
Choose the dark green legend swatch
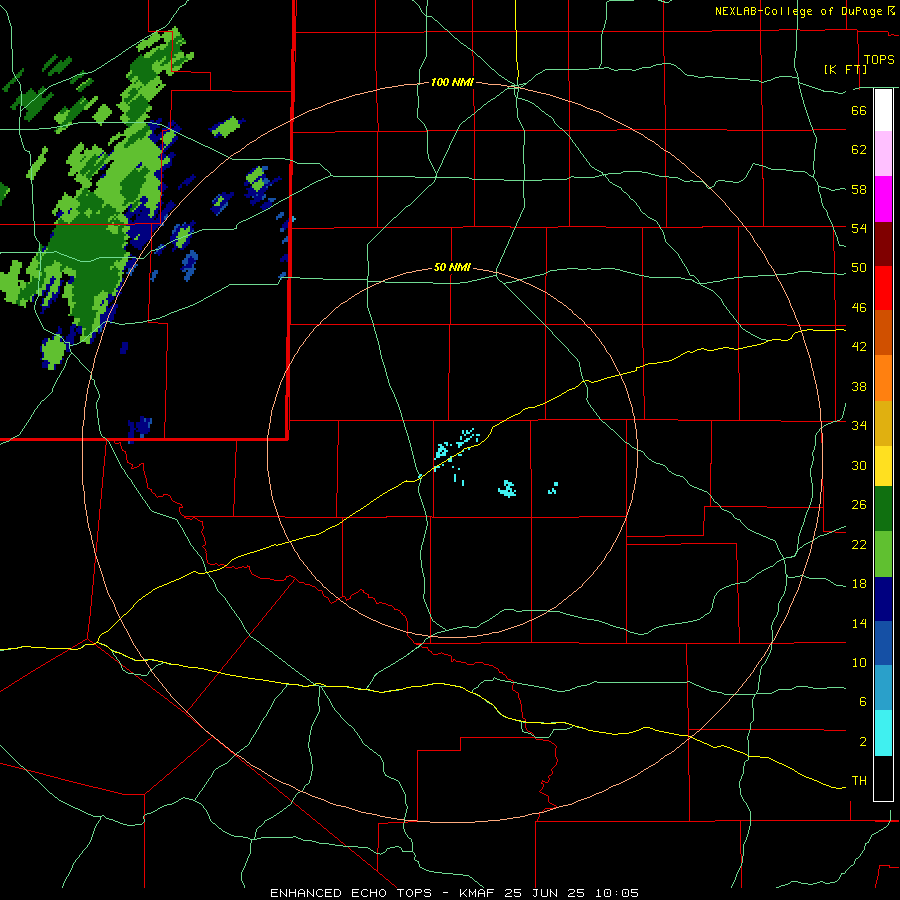point(883,509)
